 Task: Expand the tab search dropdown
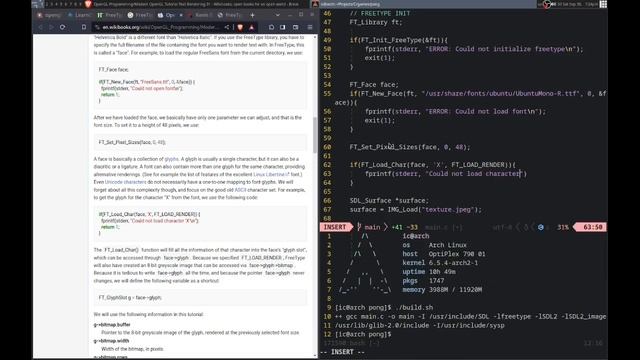tap(278, 15)
